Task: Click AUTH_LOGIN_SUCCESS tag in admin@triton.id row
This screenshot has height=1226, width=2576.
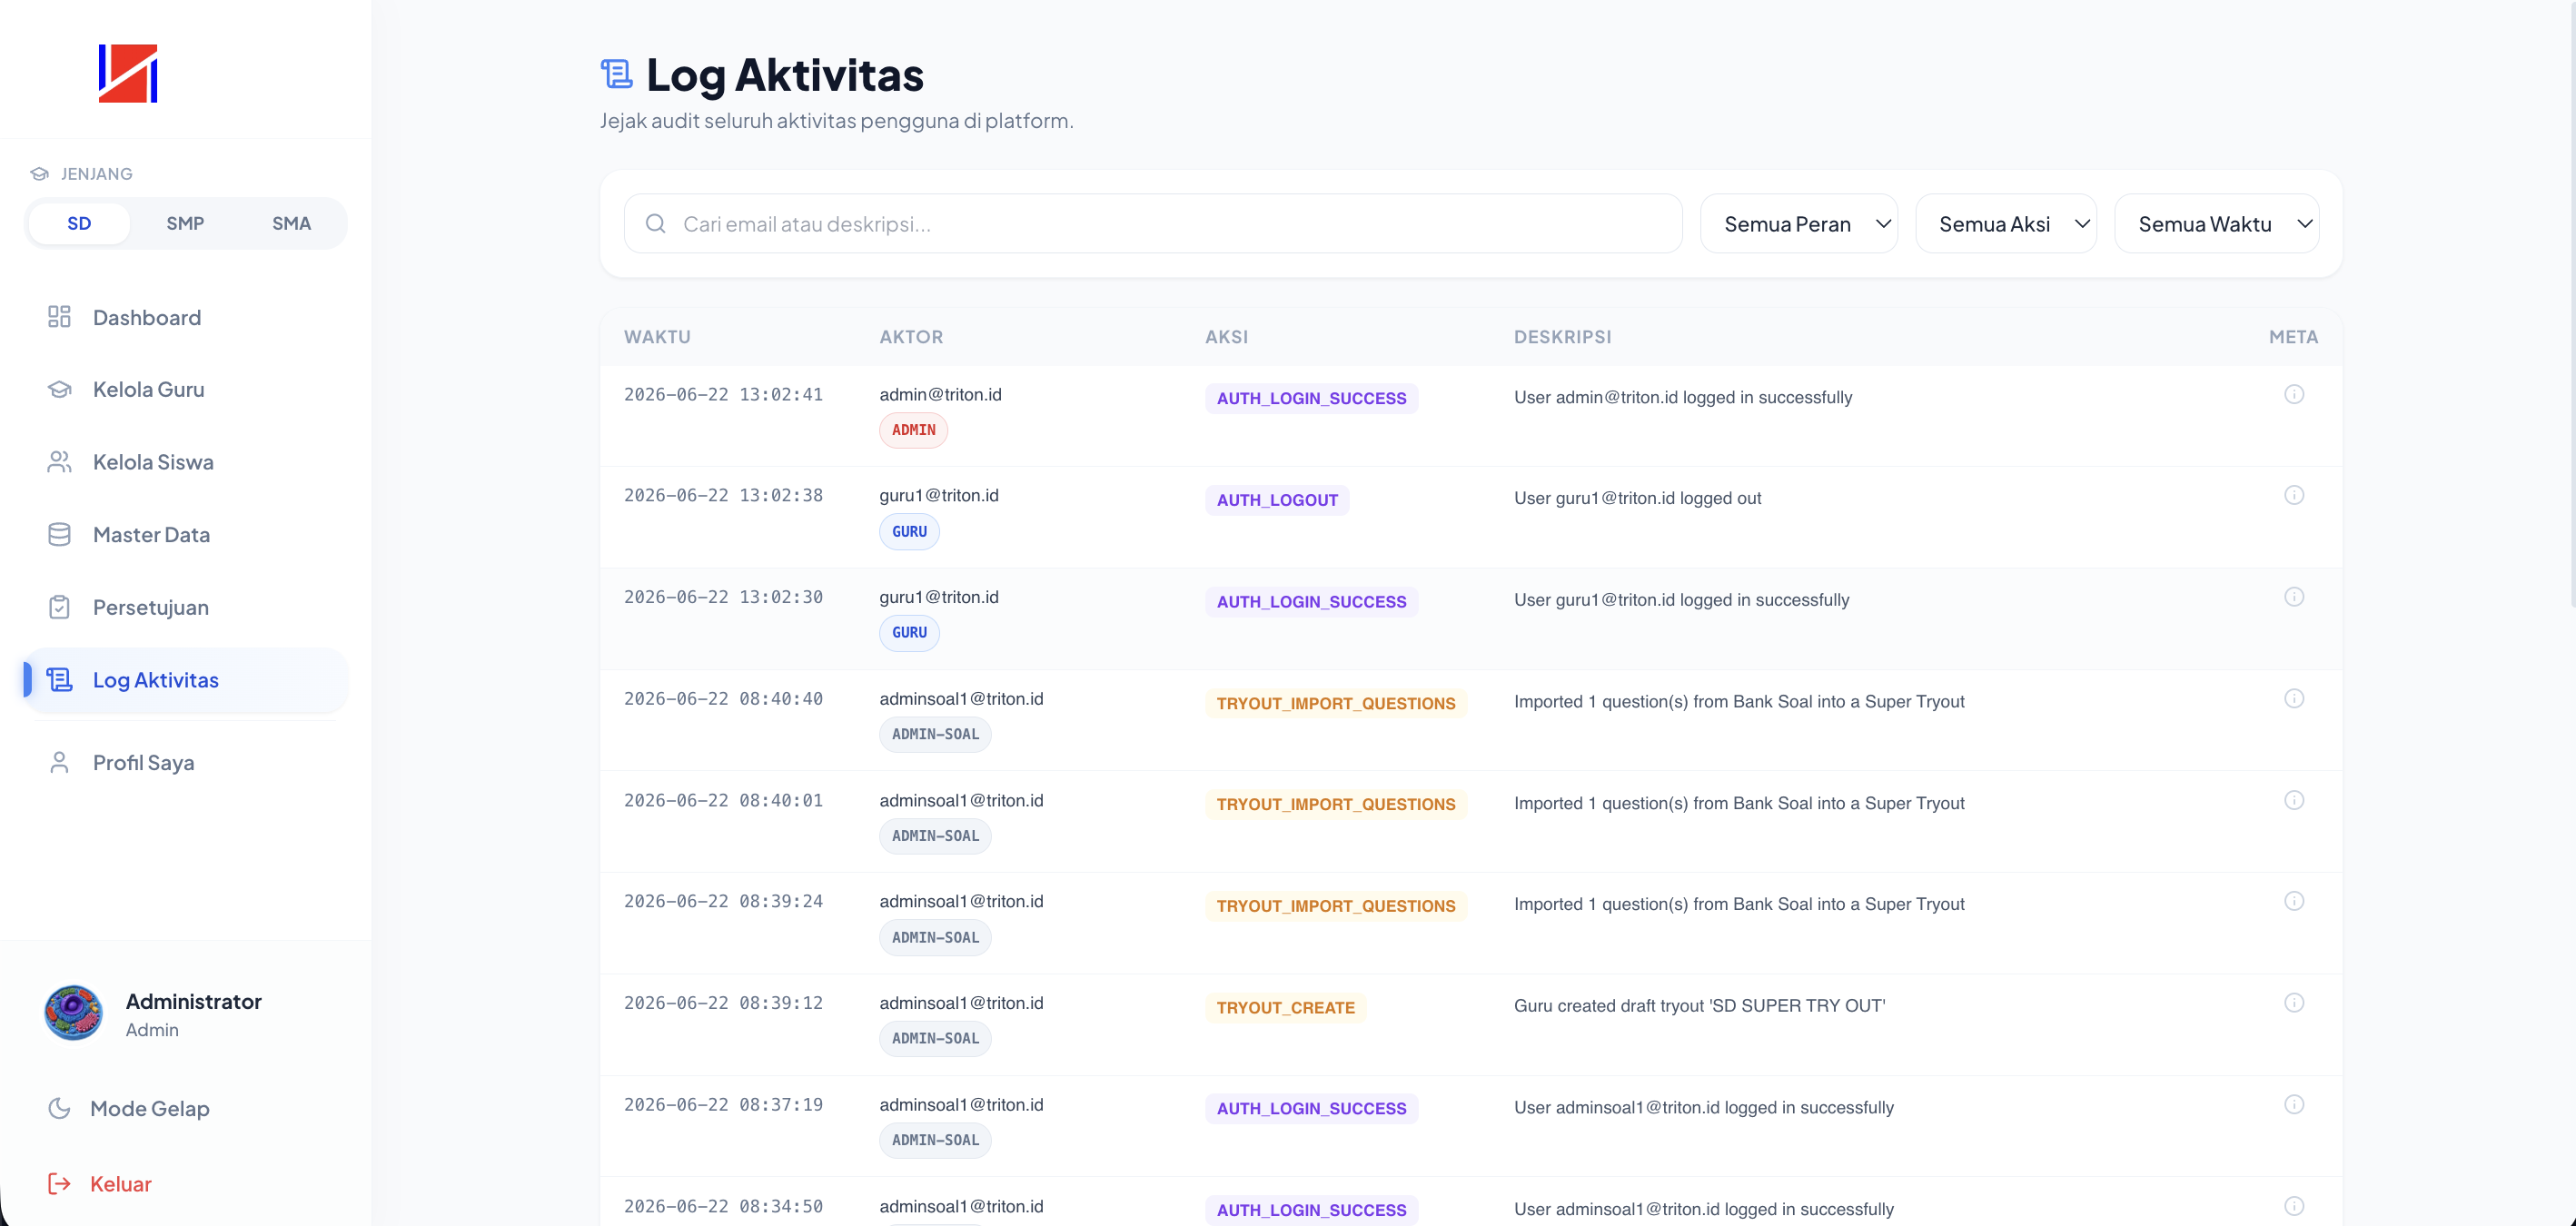Action: (1311, 398)
